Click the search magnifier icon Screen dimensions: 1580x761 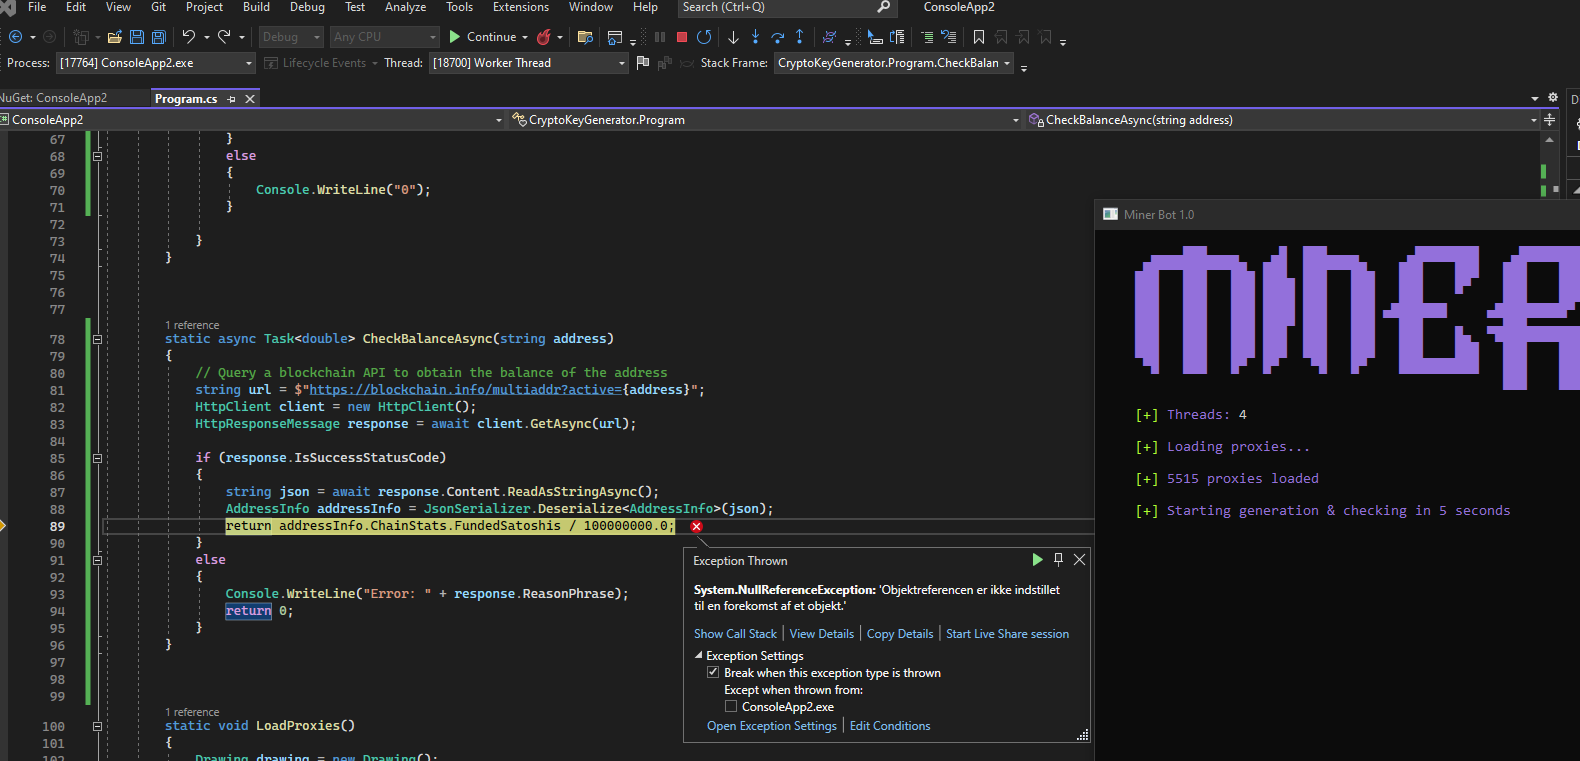pyautogui.click(x=883, y=7)
